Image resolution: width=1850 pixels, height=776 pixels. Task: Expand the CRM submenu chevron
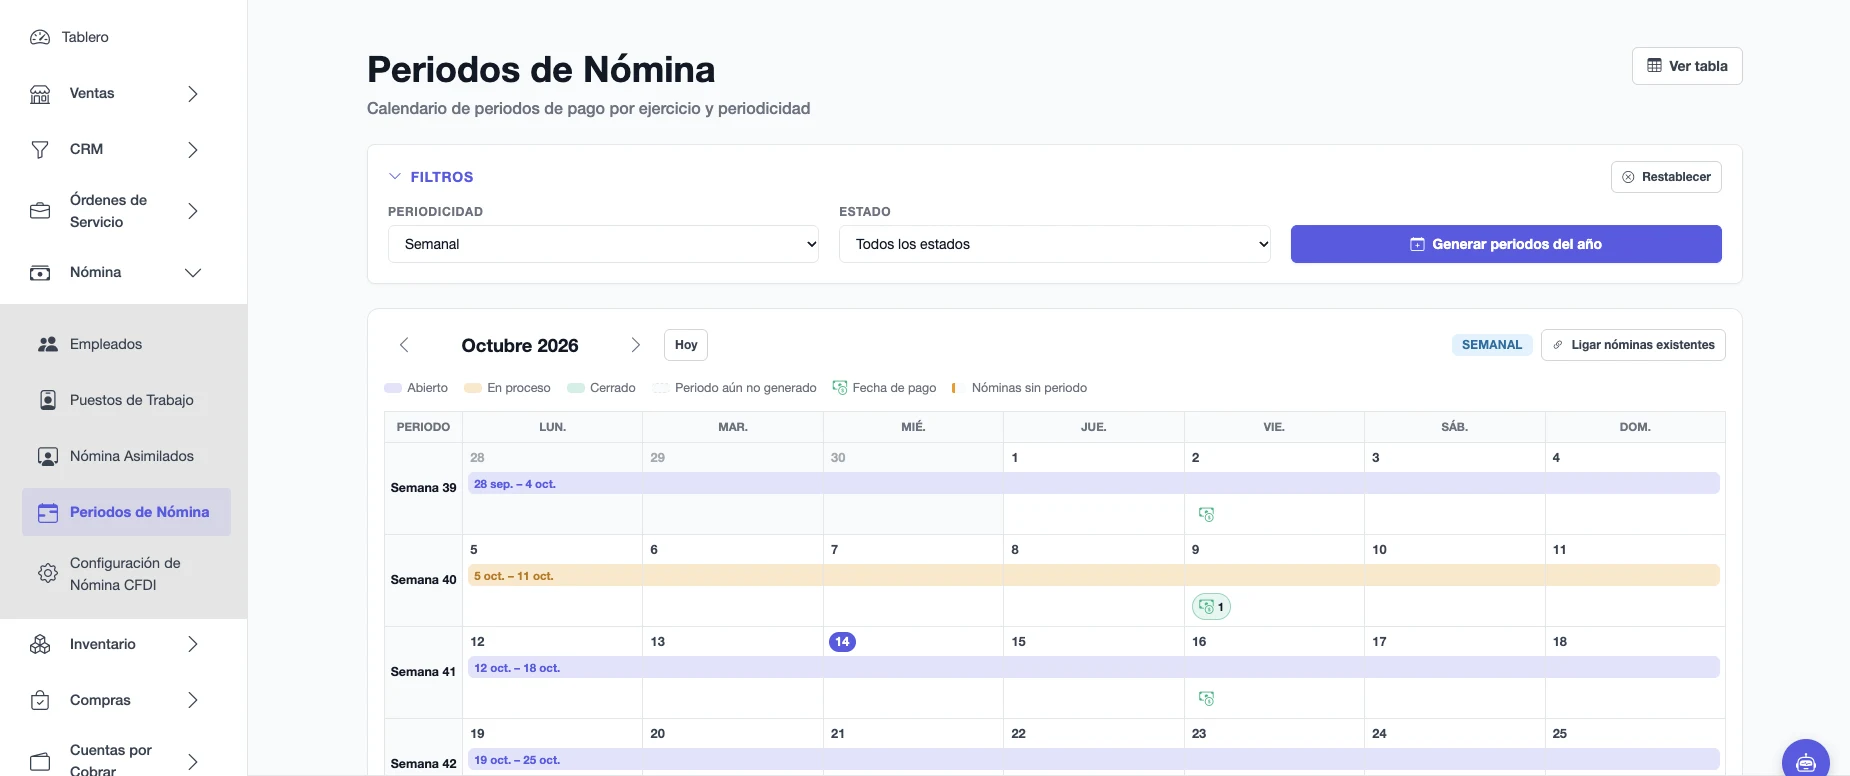coord(193,150)
